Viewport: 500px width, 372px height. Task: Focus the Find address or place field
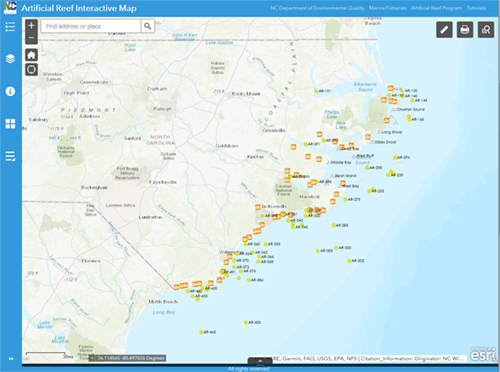click(x=90, y=26)
